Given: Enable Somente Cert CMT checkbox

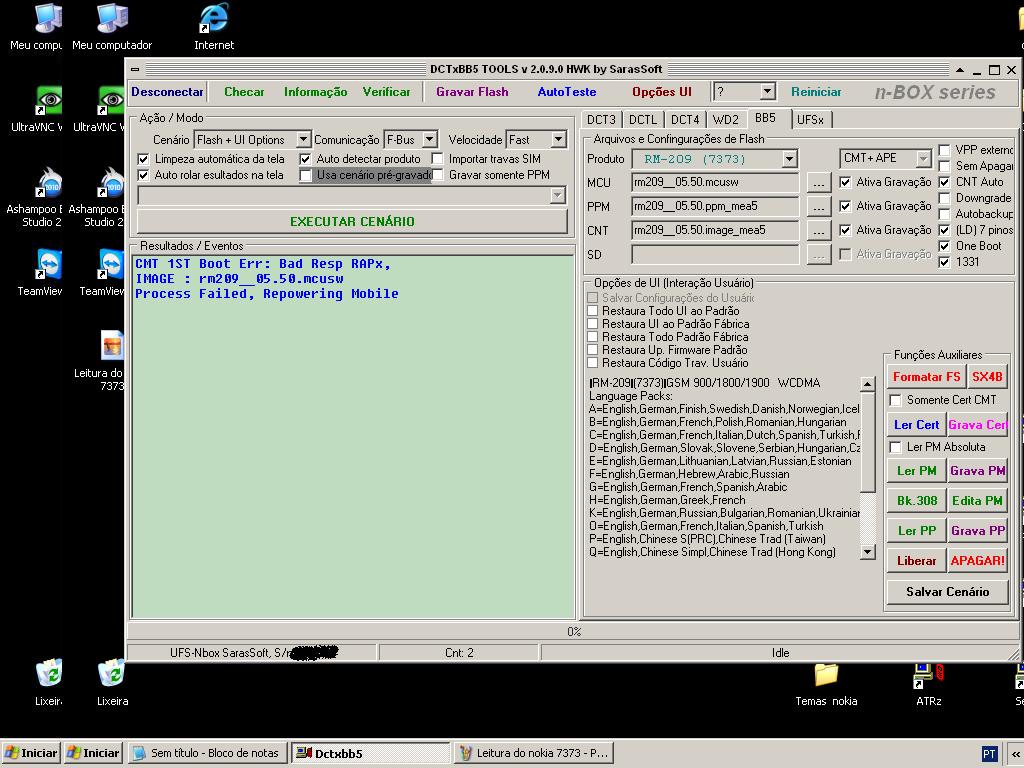Looking at the screenshot, I should pyautogui.click(x=896, y=400).
